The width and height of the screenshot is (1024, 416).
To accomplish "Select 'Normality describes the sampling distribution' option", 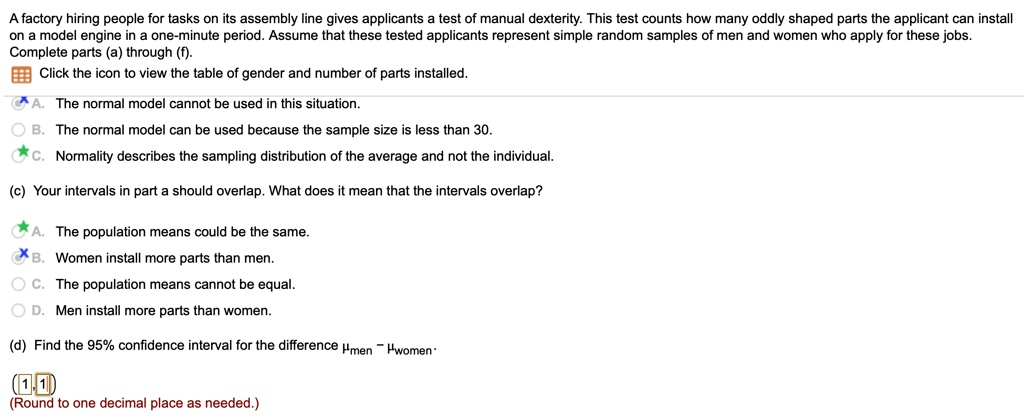I will point(19,156).
